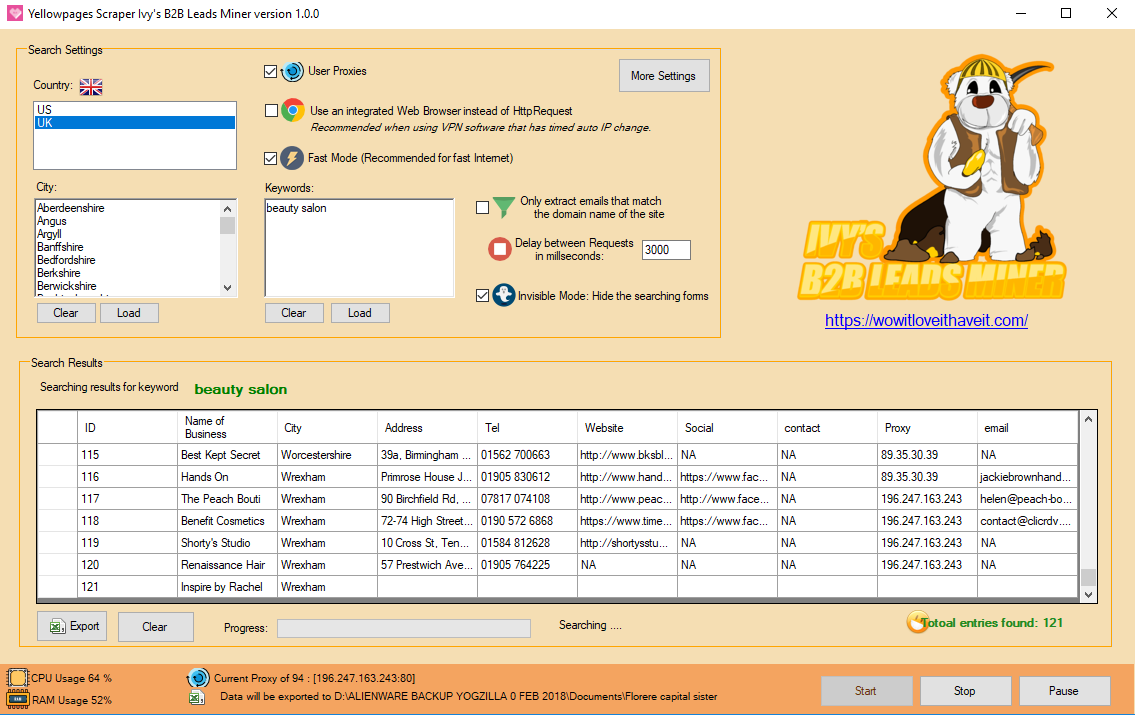Click the Fast Mode lightning icon
This screenshot has width=1135, height=715.
click(292, 158)
